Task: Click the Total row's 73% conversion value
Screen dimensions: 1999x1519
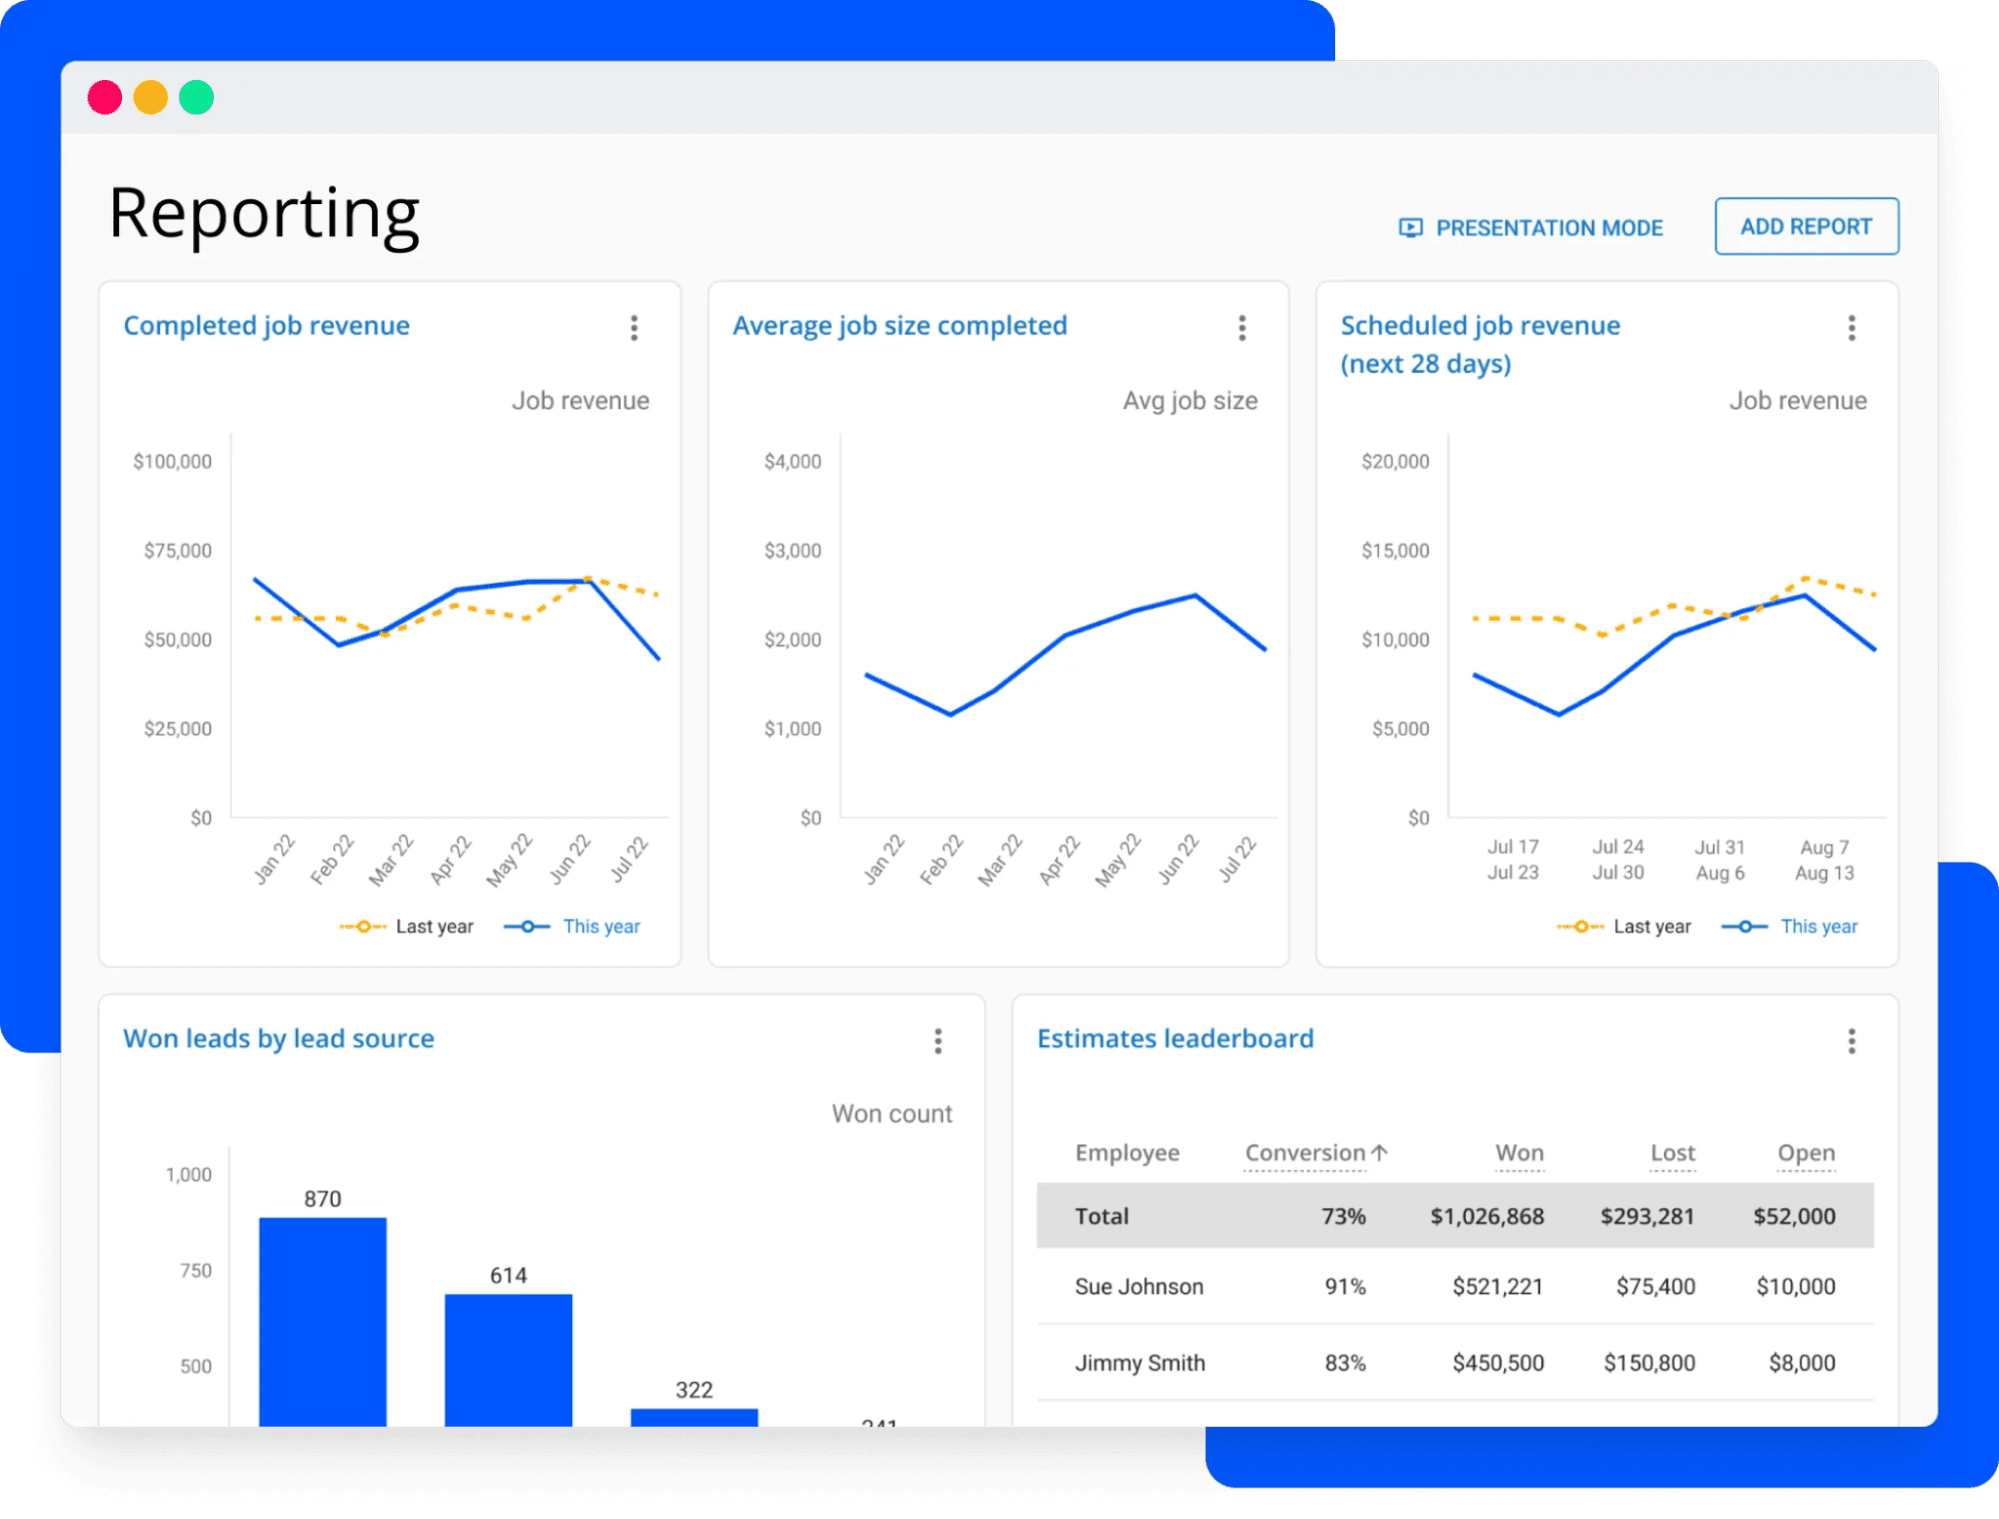Action: pos(1343,1216)
